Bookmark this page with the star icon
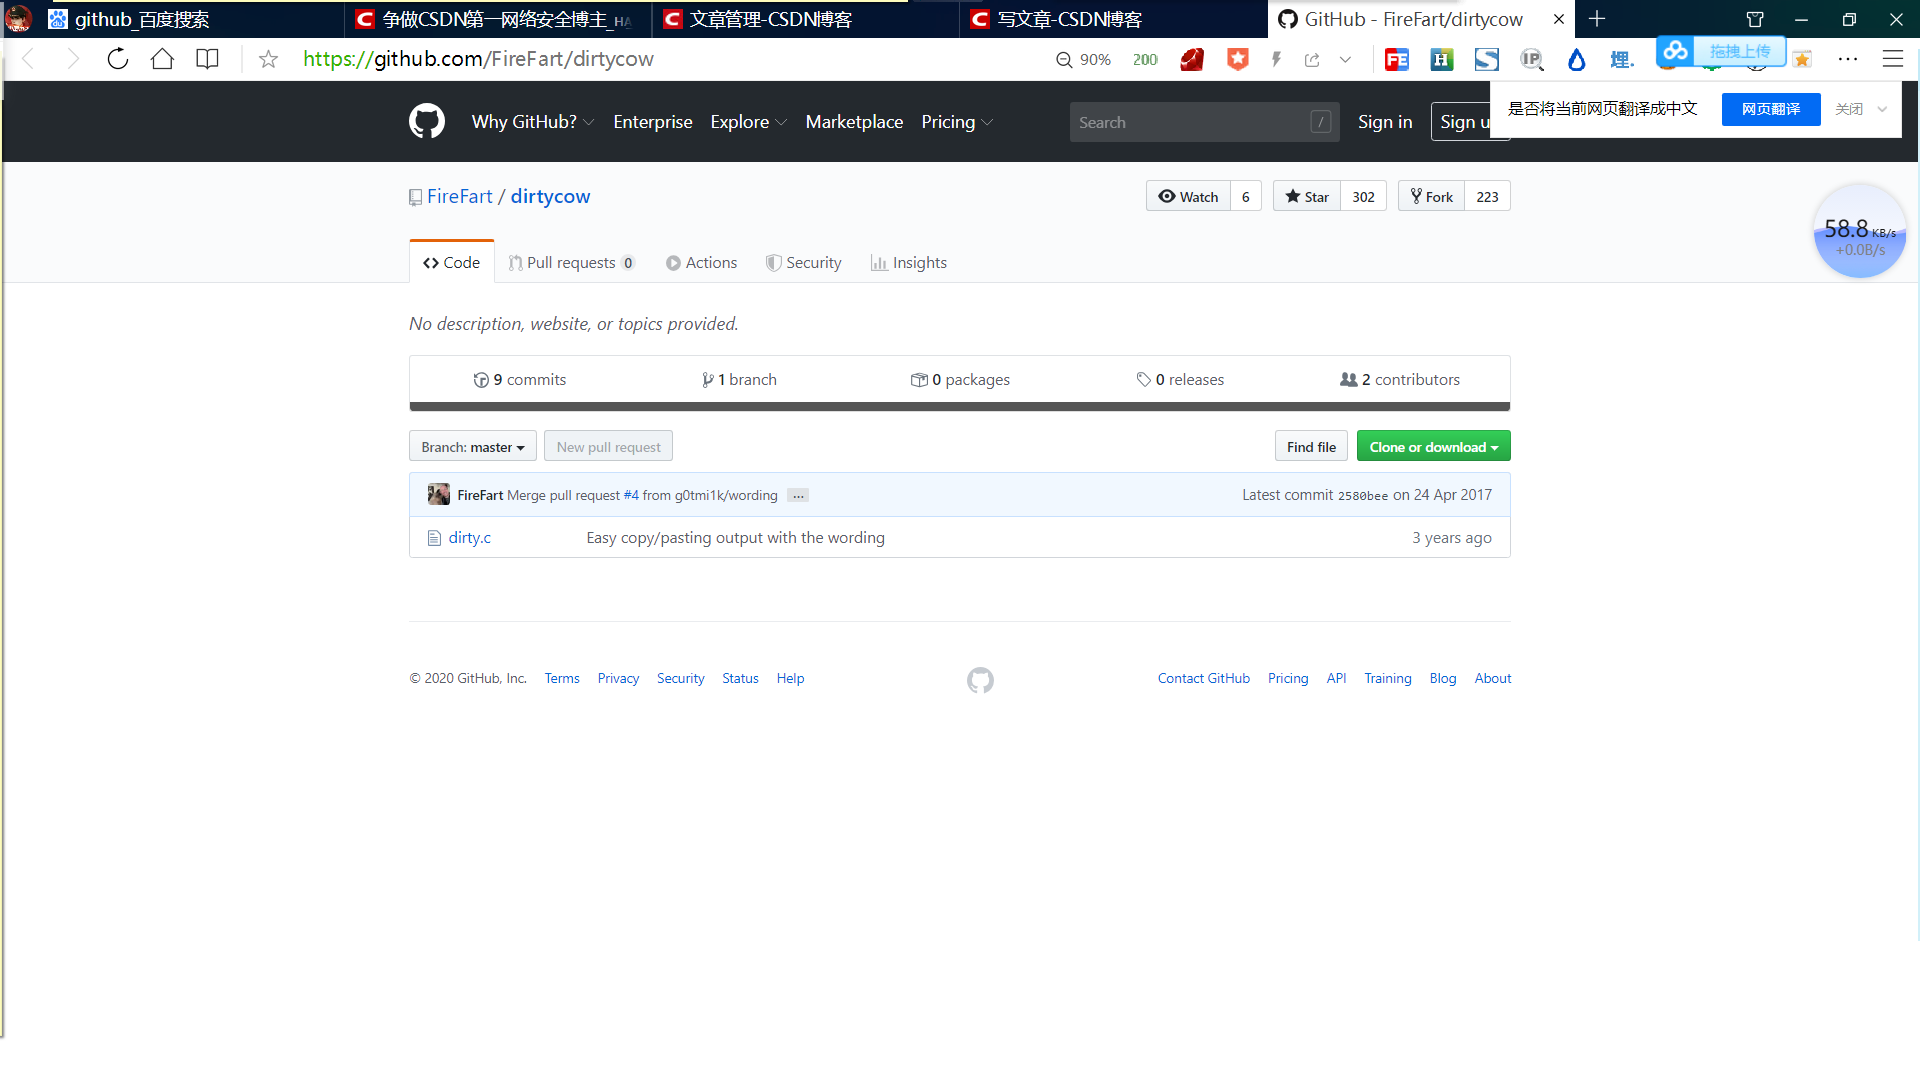This screenshot has width=1920, height=1078. tap(268, 59)
